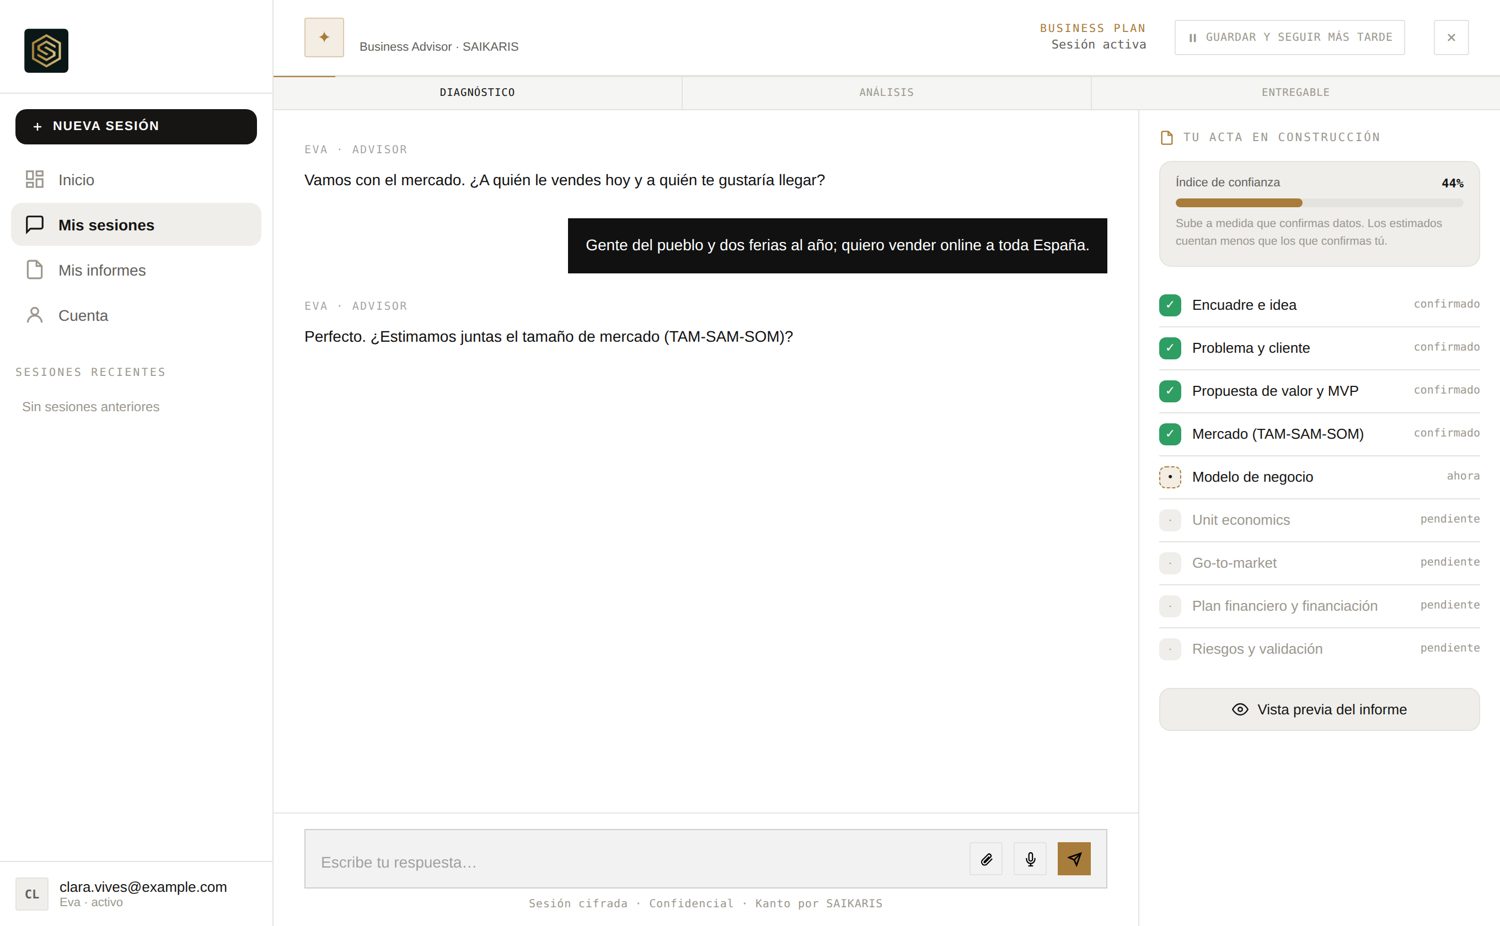Click the Índice de confianza progress bar
The height and width of the screenshot is (926, 1500).
[x=1319, y=203]
